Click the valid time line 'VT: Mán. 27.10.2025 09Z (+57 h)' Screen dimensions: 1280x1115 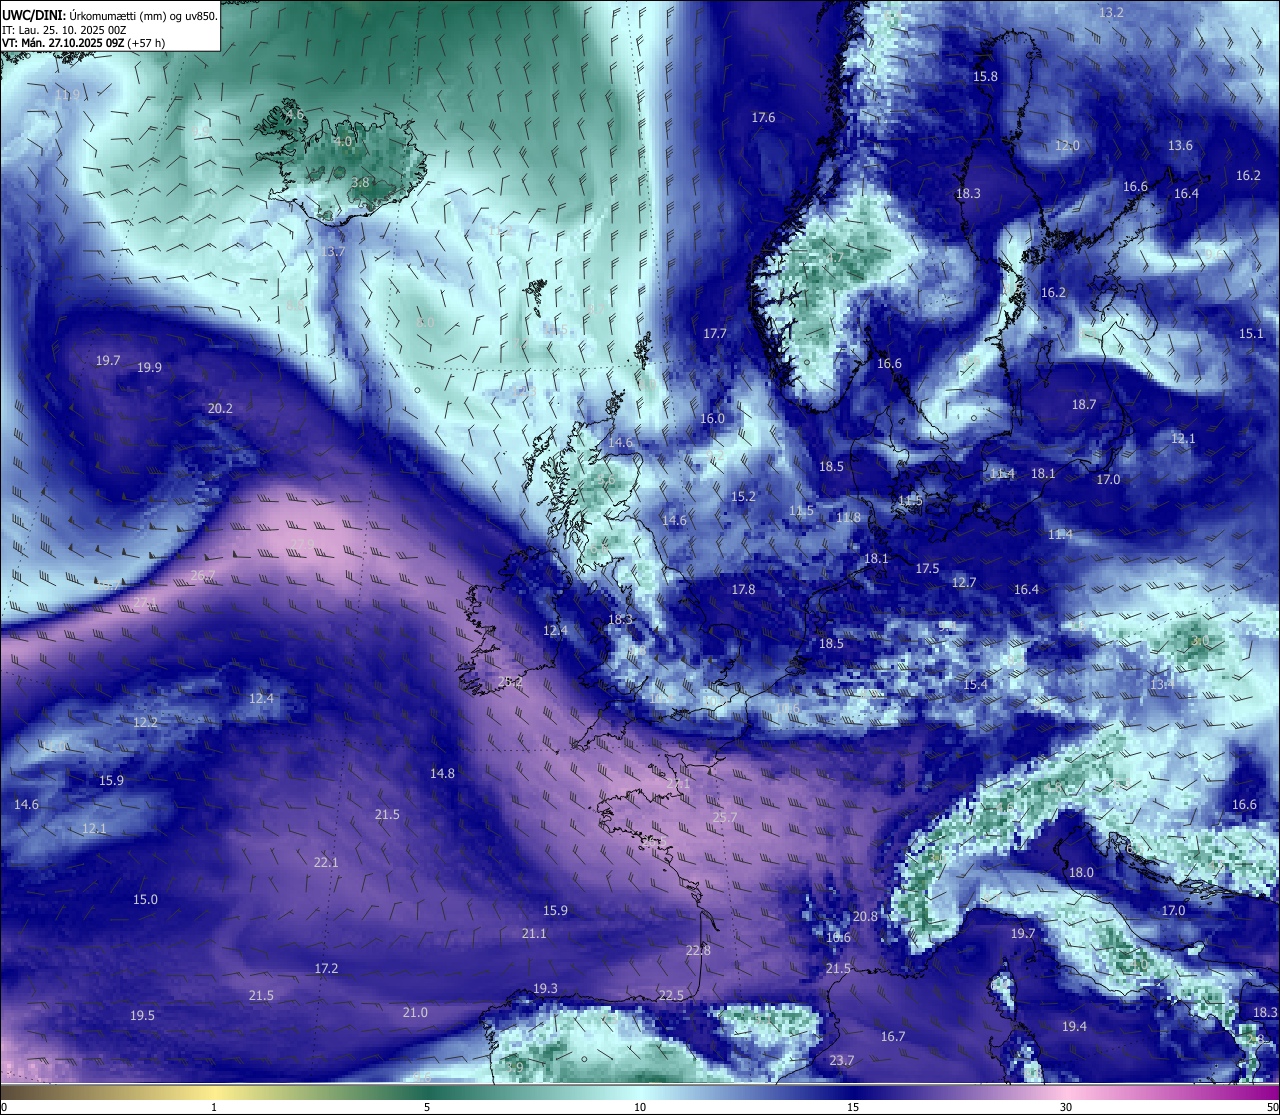coord(84,43)
